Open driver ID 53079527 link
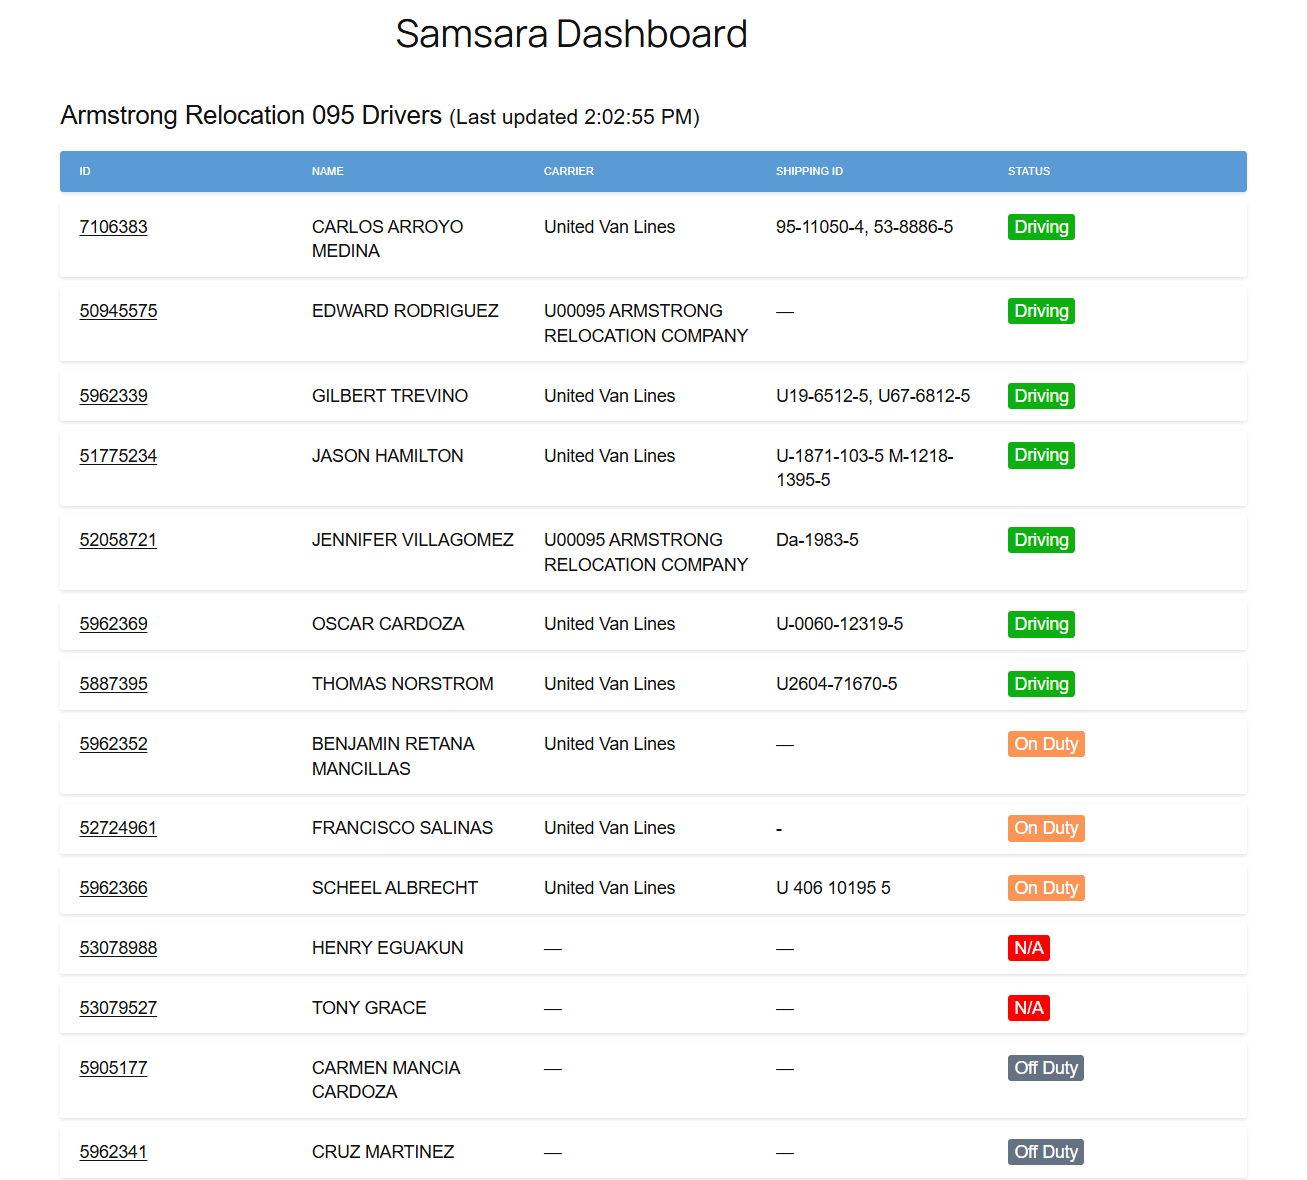This screenshot has height=1180, width=1307. 118,1008
